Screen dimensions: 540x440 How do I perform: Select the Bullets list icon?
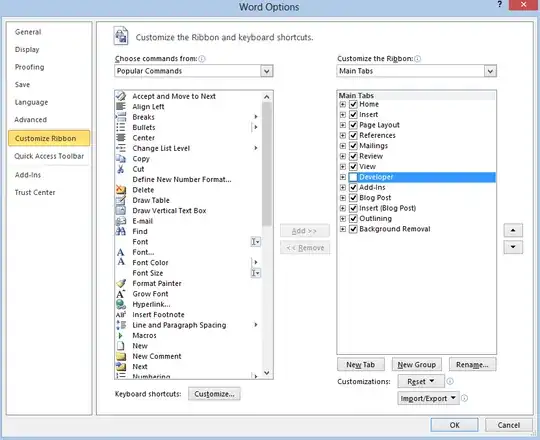[x=121, y=127]
